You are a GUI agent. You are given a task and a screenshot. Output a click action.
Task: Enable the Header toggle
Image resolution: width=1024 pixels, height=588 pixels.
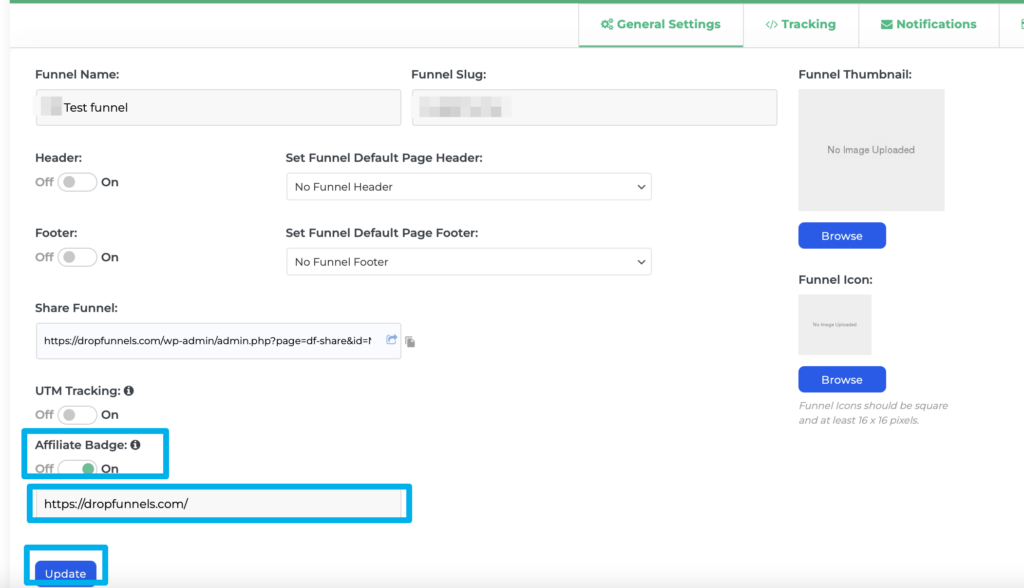point(77,182)
